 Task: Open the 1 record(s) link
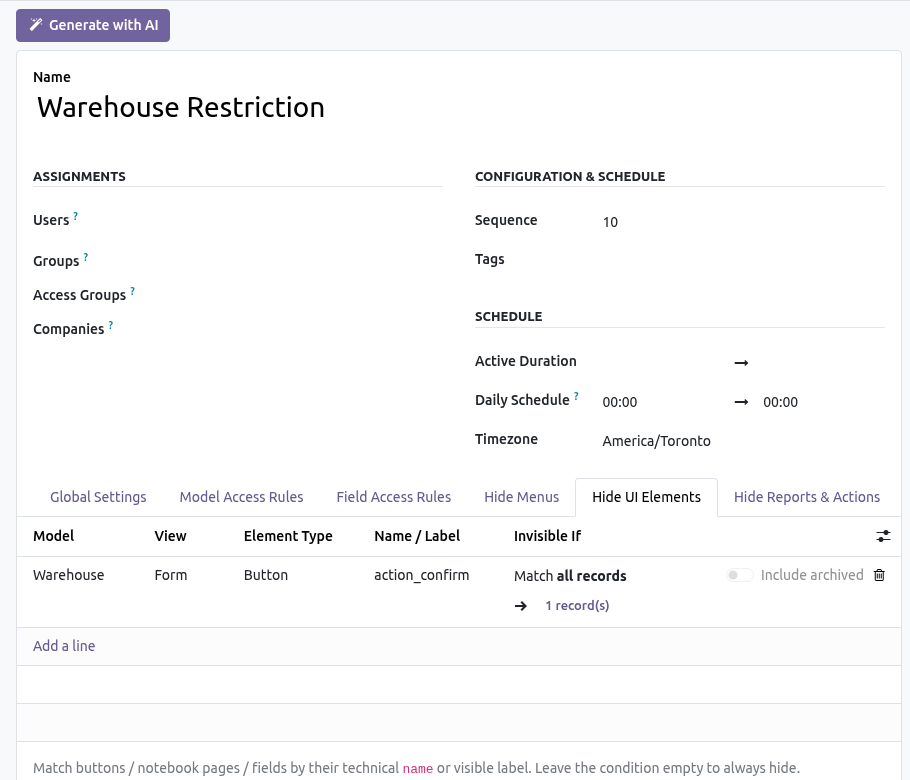[x=577, y=605]
